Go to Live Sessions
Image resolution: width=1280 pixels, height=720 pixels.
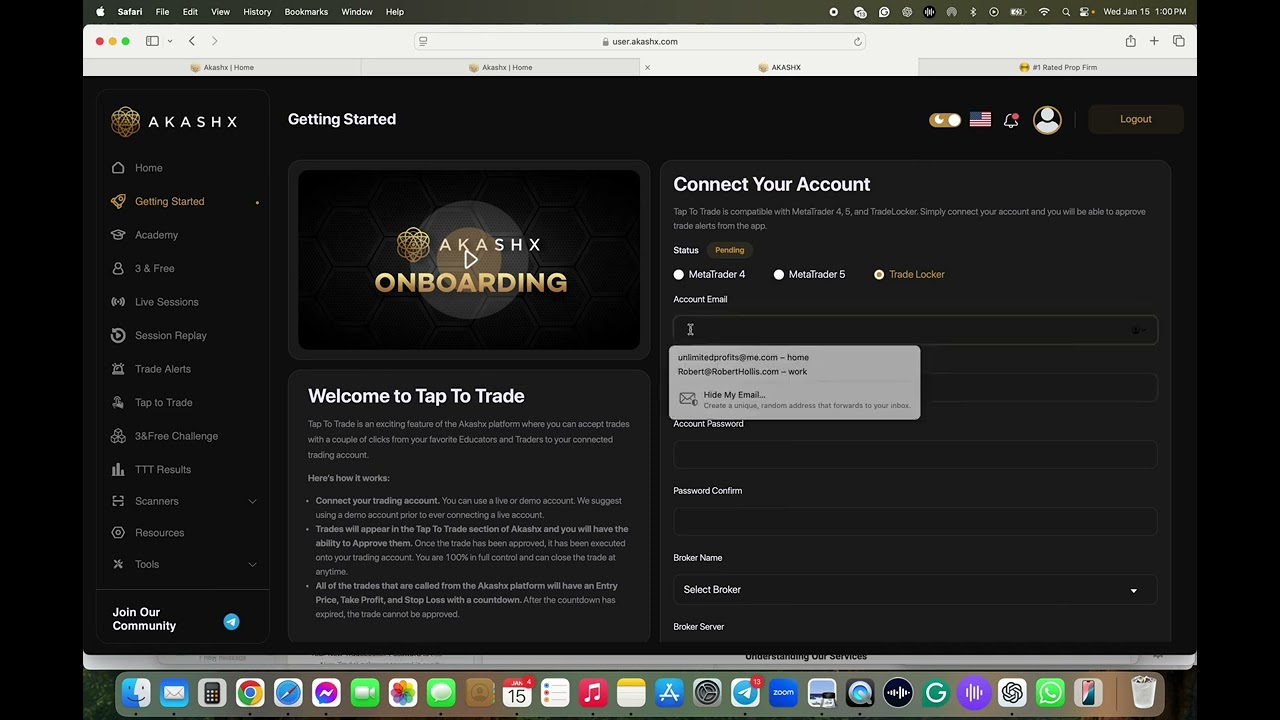pyautogui.click(x=166, y=302)
